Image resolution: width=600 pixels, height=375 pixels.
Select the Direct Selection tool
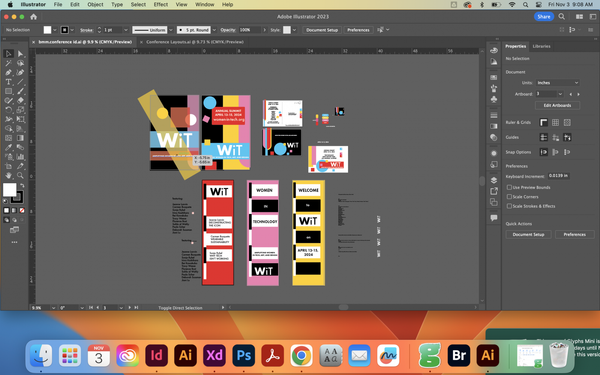point(20,54)
